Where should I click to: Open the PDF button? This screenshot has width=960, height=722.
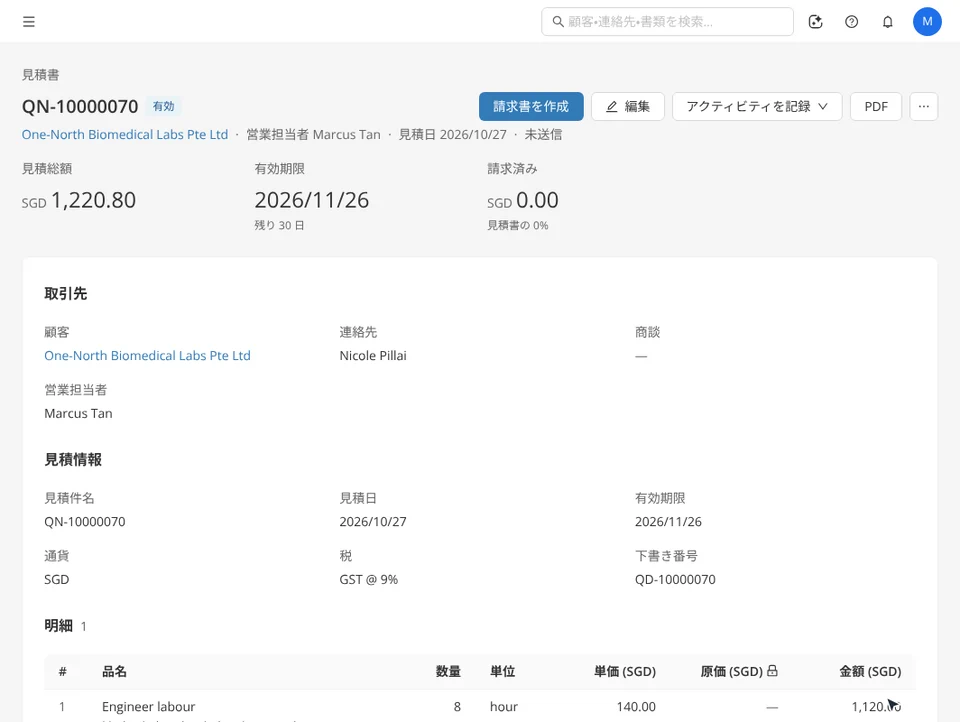tap(876, 107)
